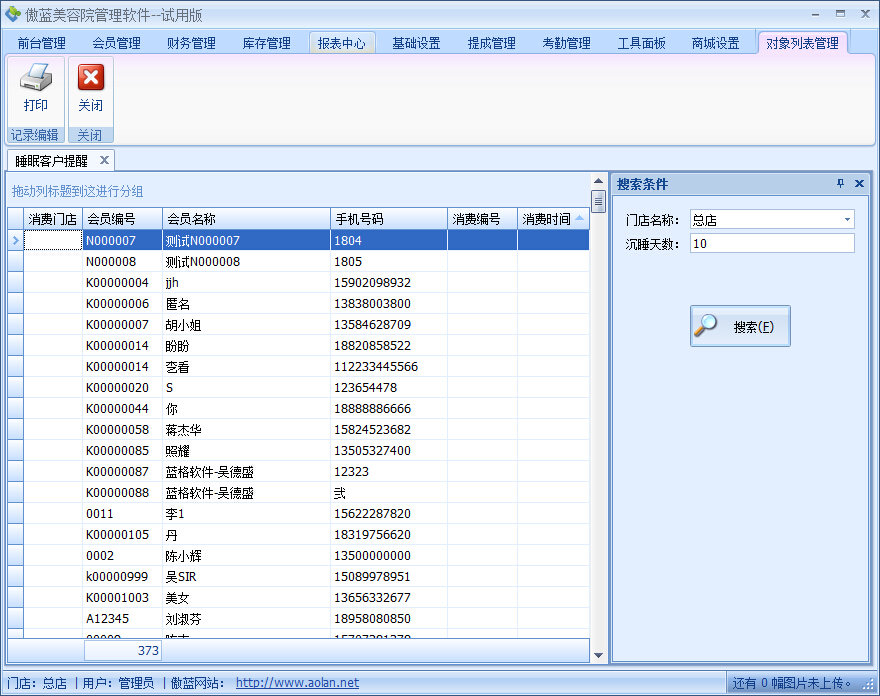The height and width of the screenshot is (696, 880).
Task: Click the red Close (关闭) icon
Action: 91,80
